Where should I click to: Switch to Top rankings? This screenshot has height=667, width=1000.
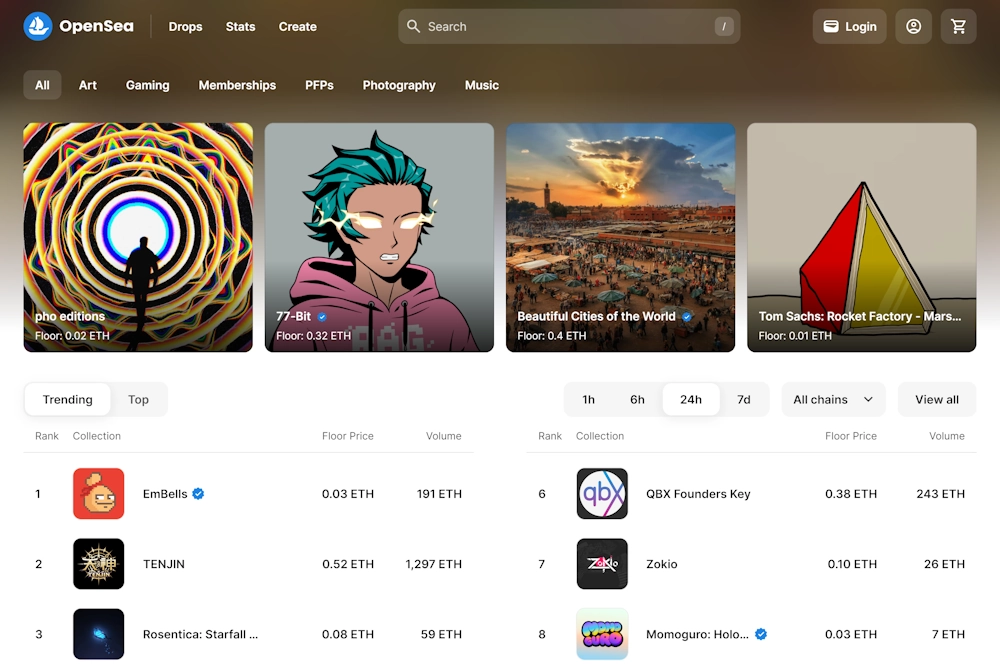pos(138,400)
